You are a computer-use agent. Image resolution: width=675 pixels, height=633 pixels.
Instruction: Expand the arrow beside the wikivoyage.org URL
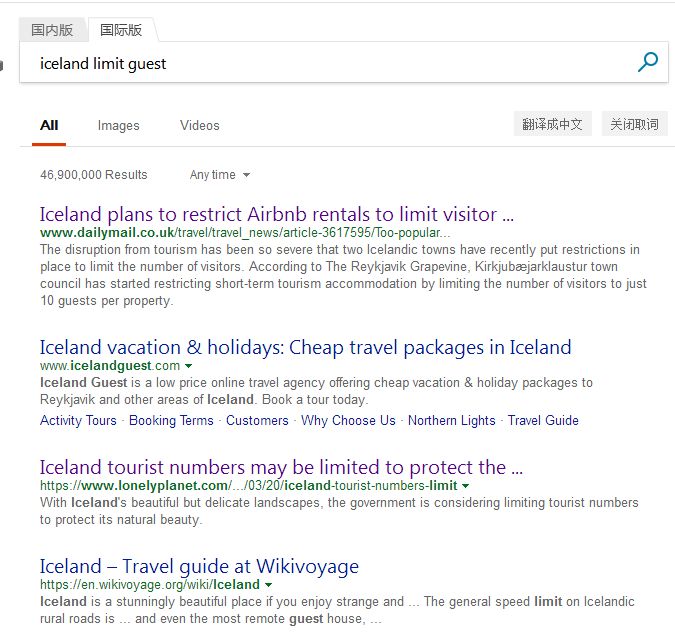(x=268, y=585)
